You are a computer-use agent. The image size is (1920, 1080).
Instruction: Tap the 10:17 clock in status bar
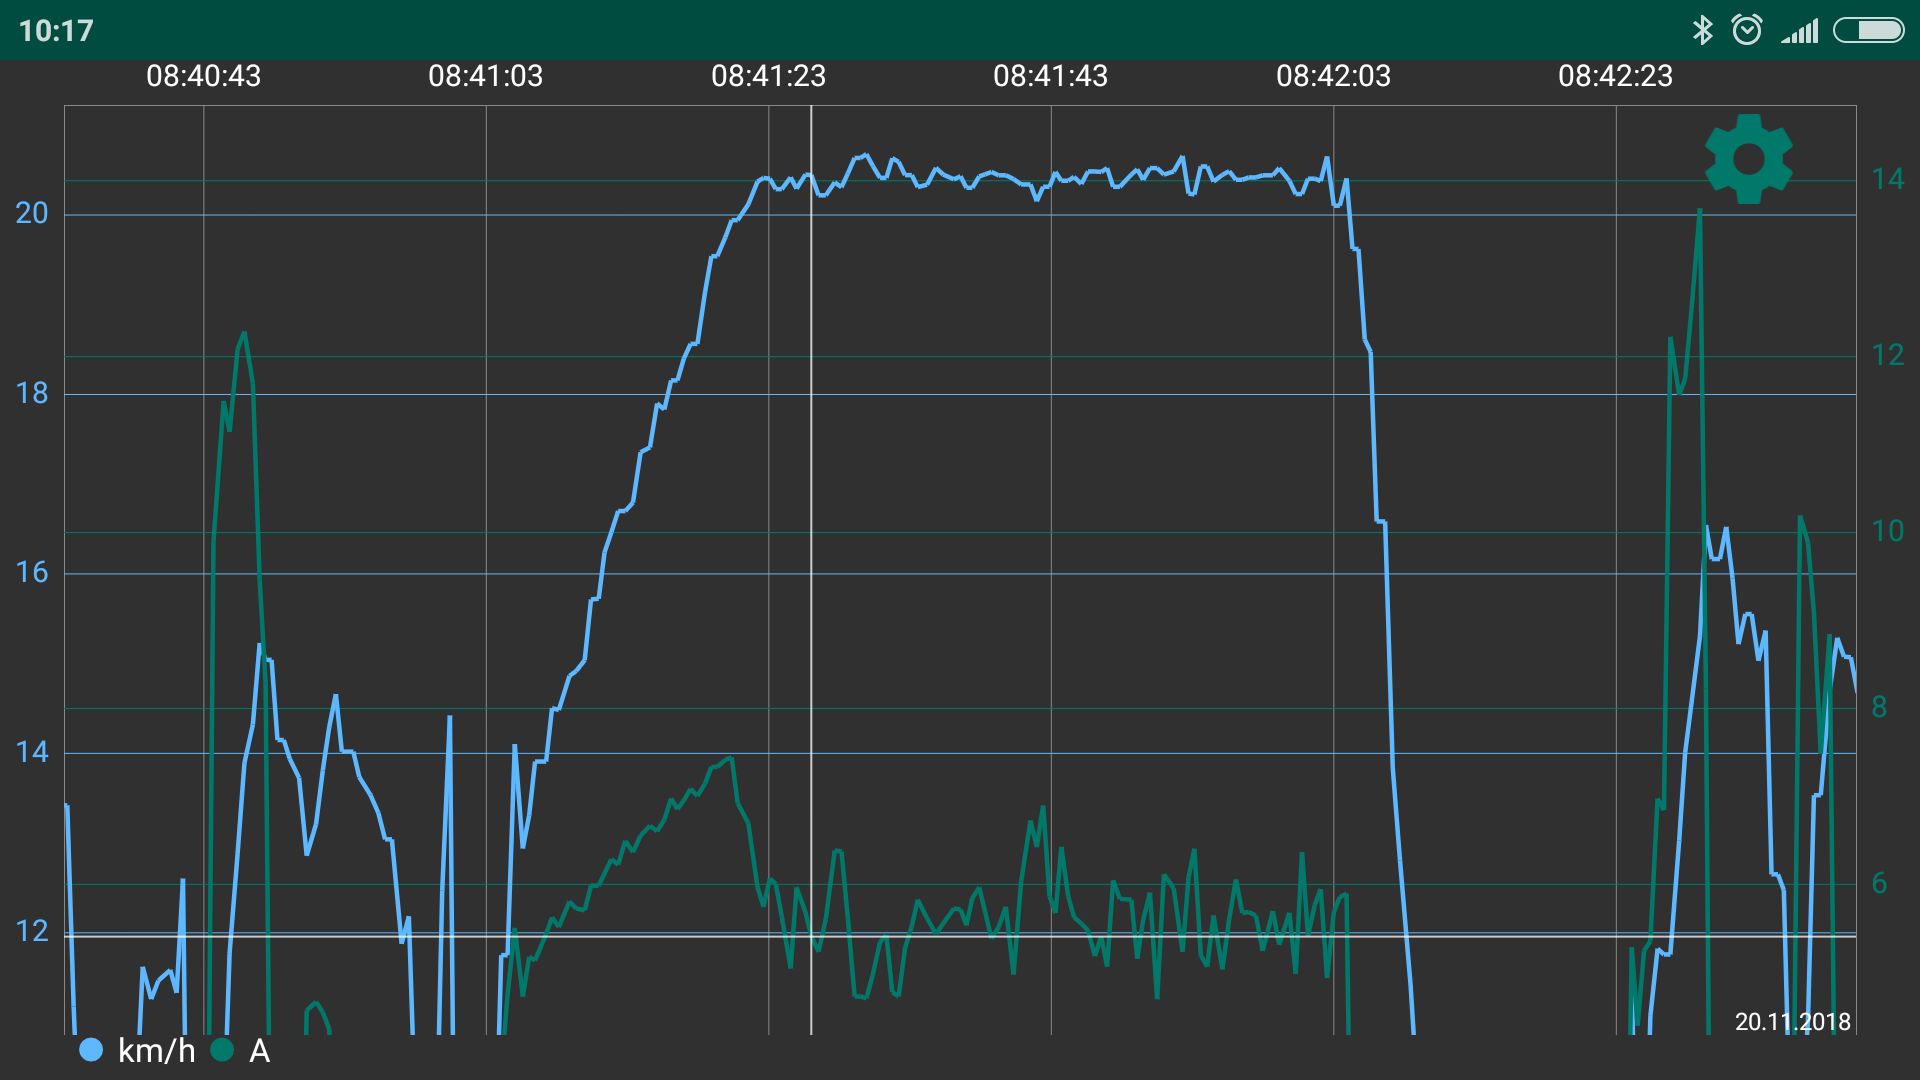pyautogui.click(x=56, y=31)
